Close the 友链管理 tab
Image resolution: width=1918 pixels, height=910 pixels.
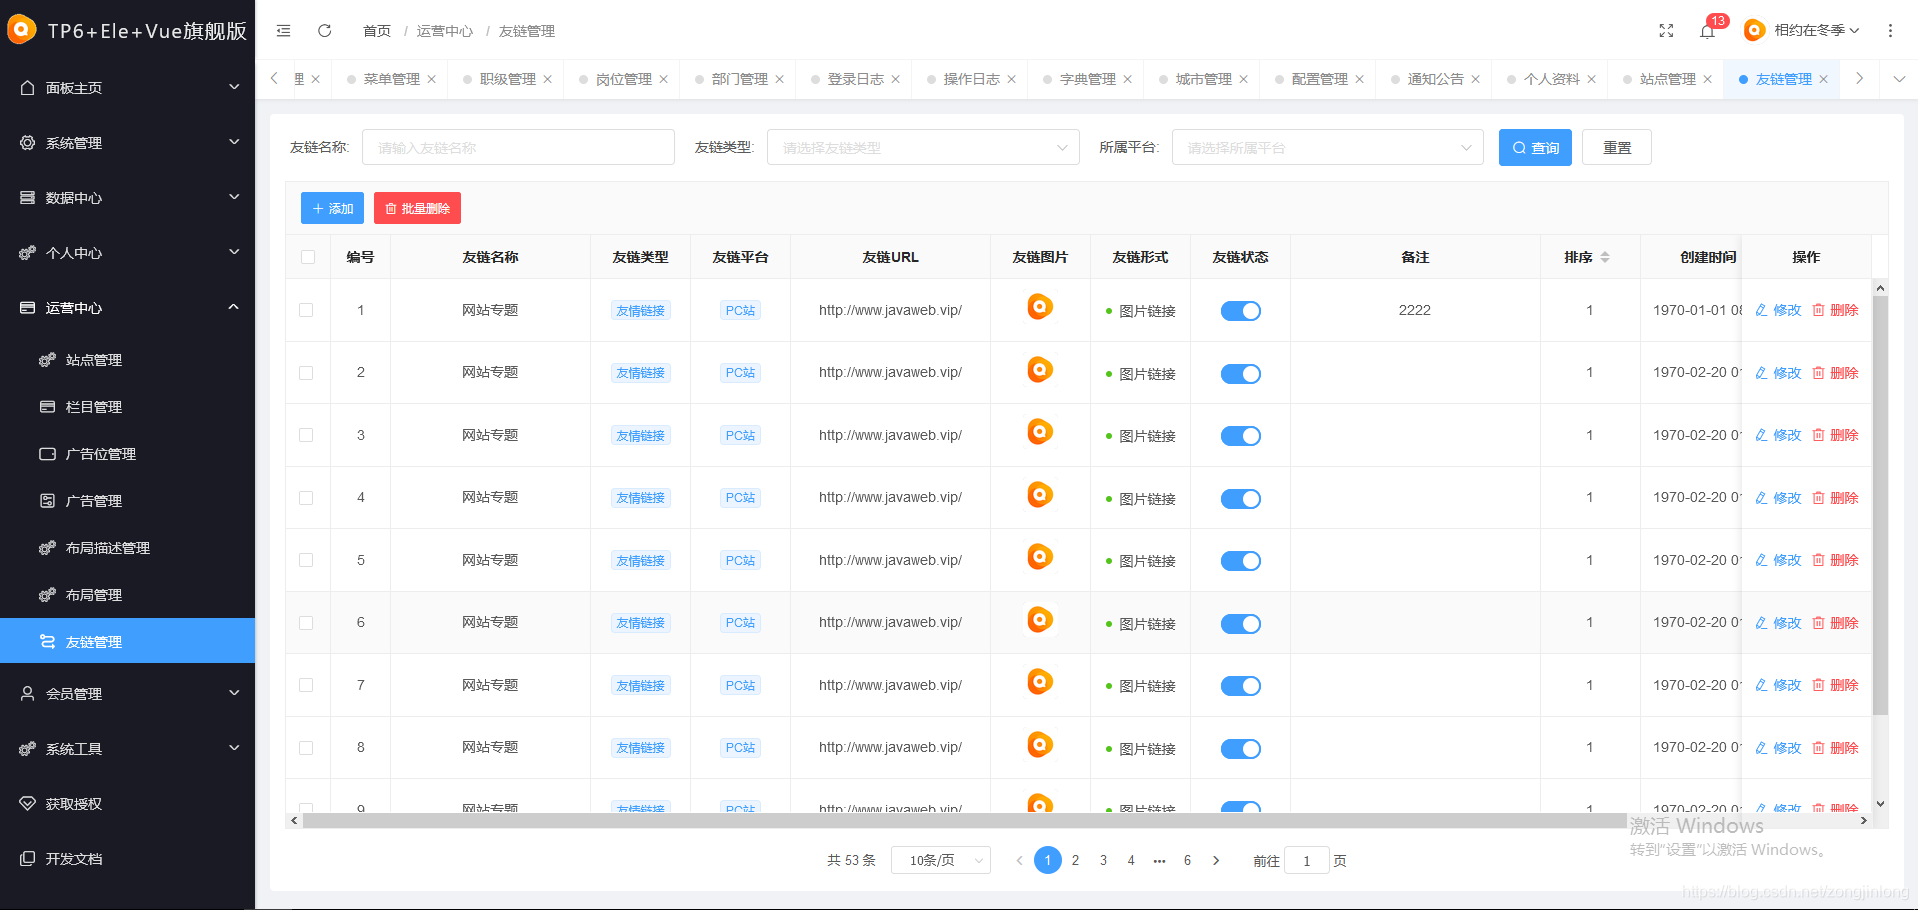click(1824, 79)
